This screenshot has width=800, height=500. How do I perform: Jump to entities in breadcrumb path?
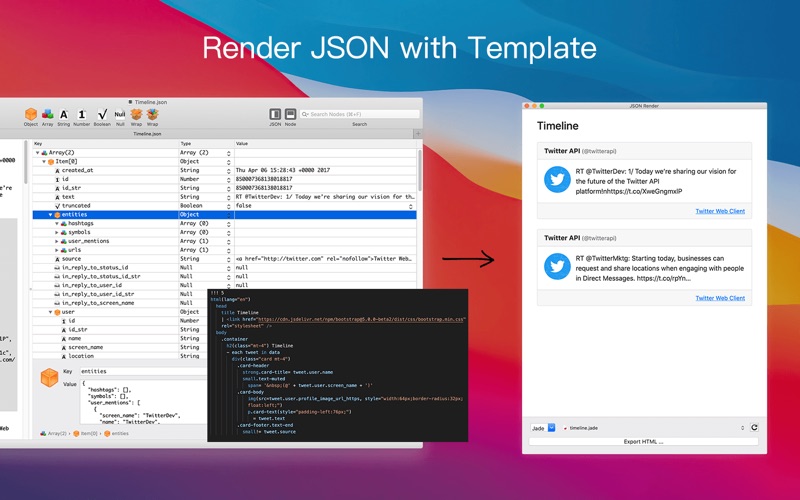(x=116, y=434)
